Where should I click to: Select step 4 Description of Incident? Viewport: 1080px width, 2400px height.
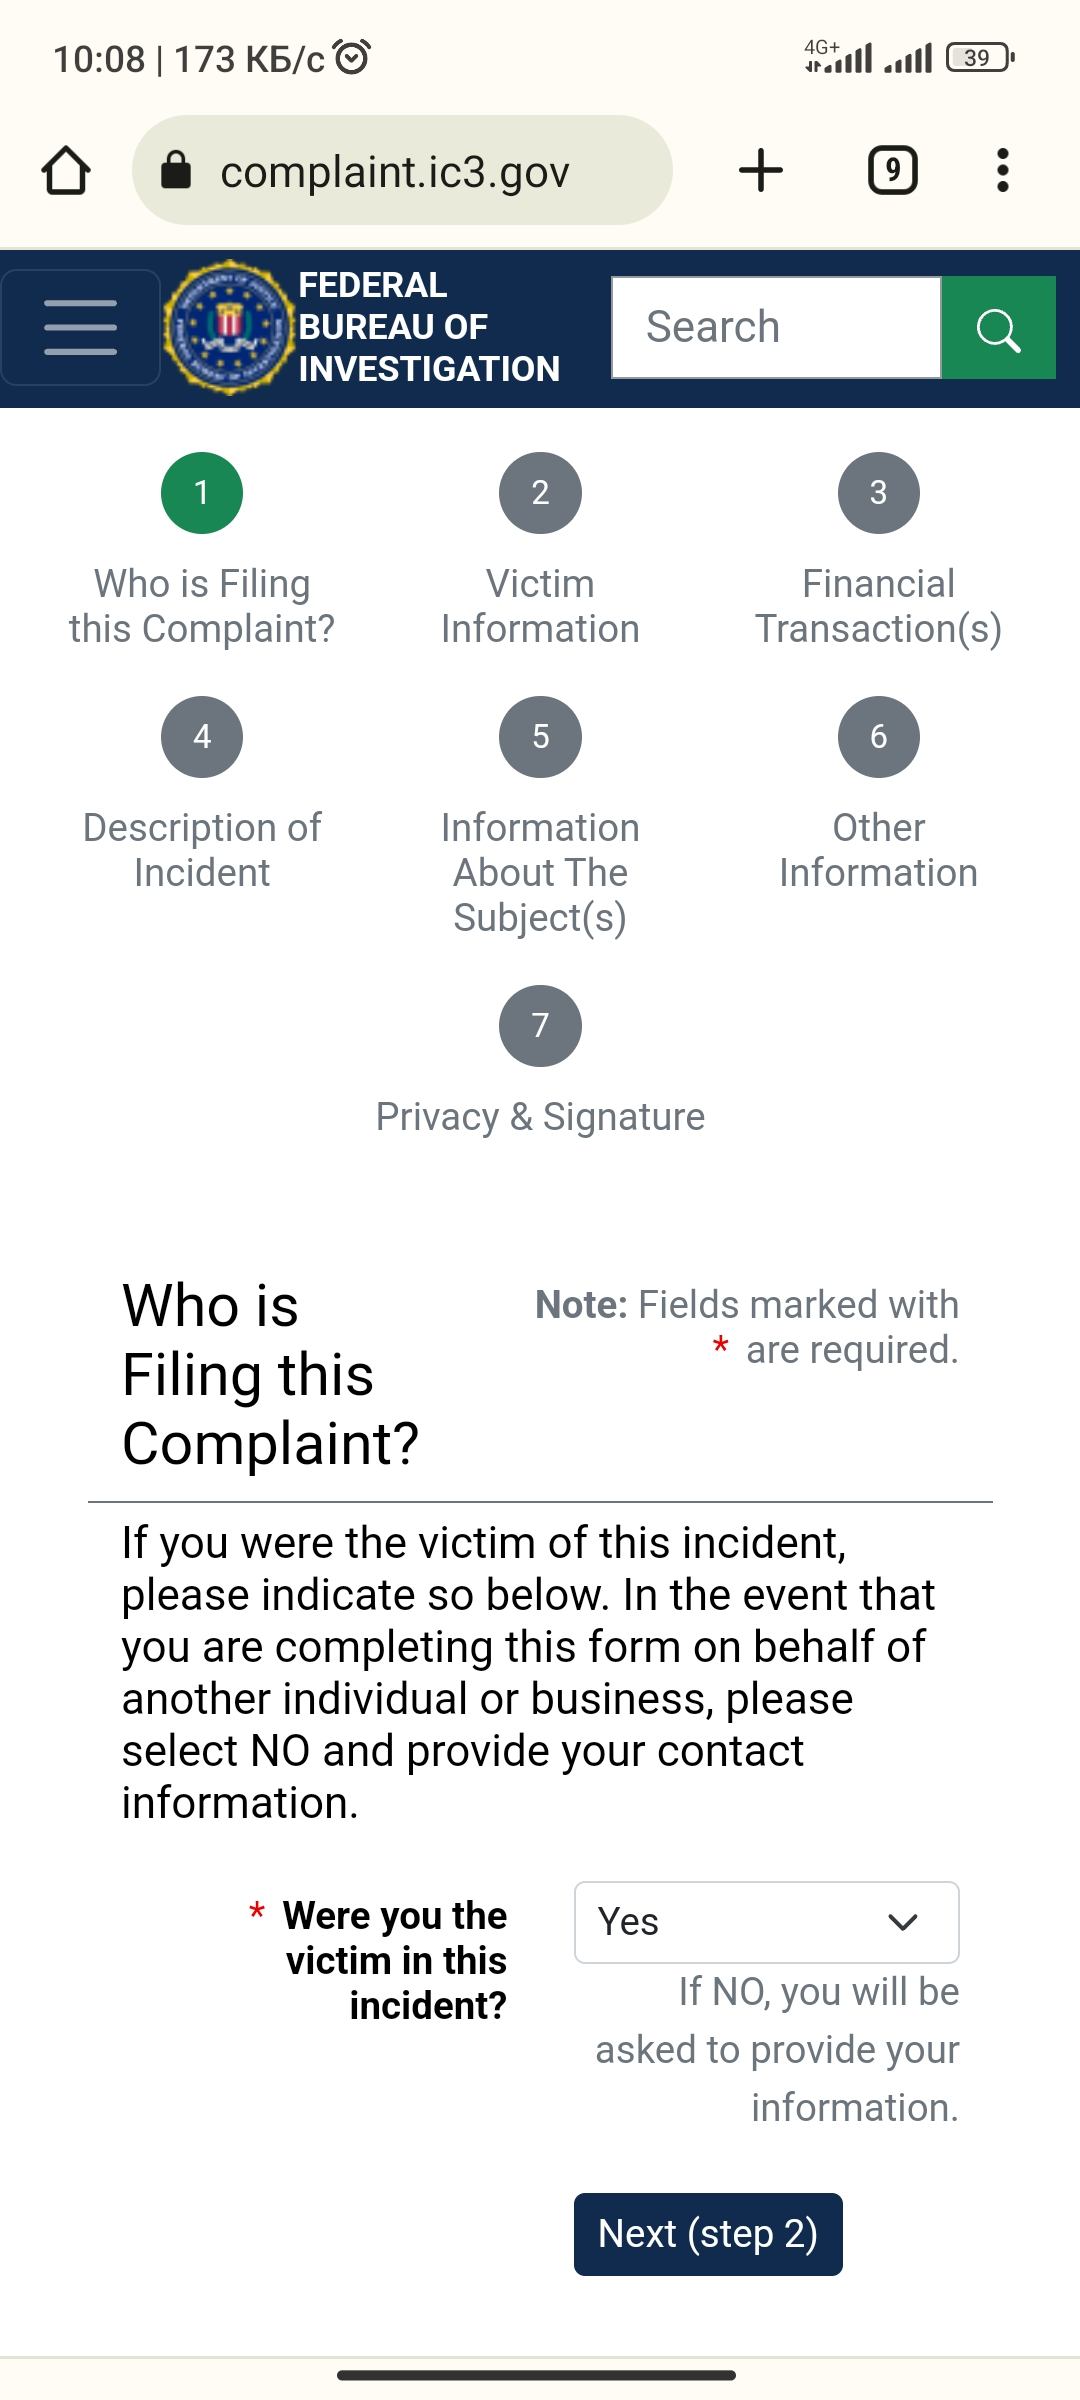click(x=202, y=737)
